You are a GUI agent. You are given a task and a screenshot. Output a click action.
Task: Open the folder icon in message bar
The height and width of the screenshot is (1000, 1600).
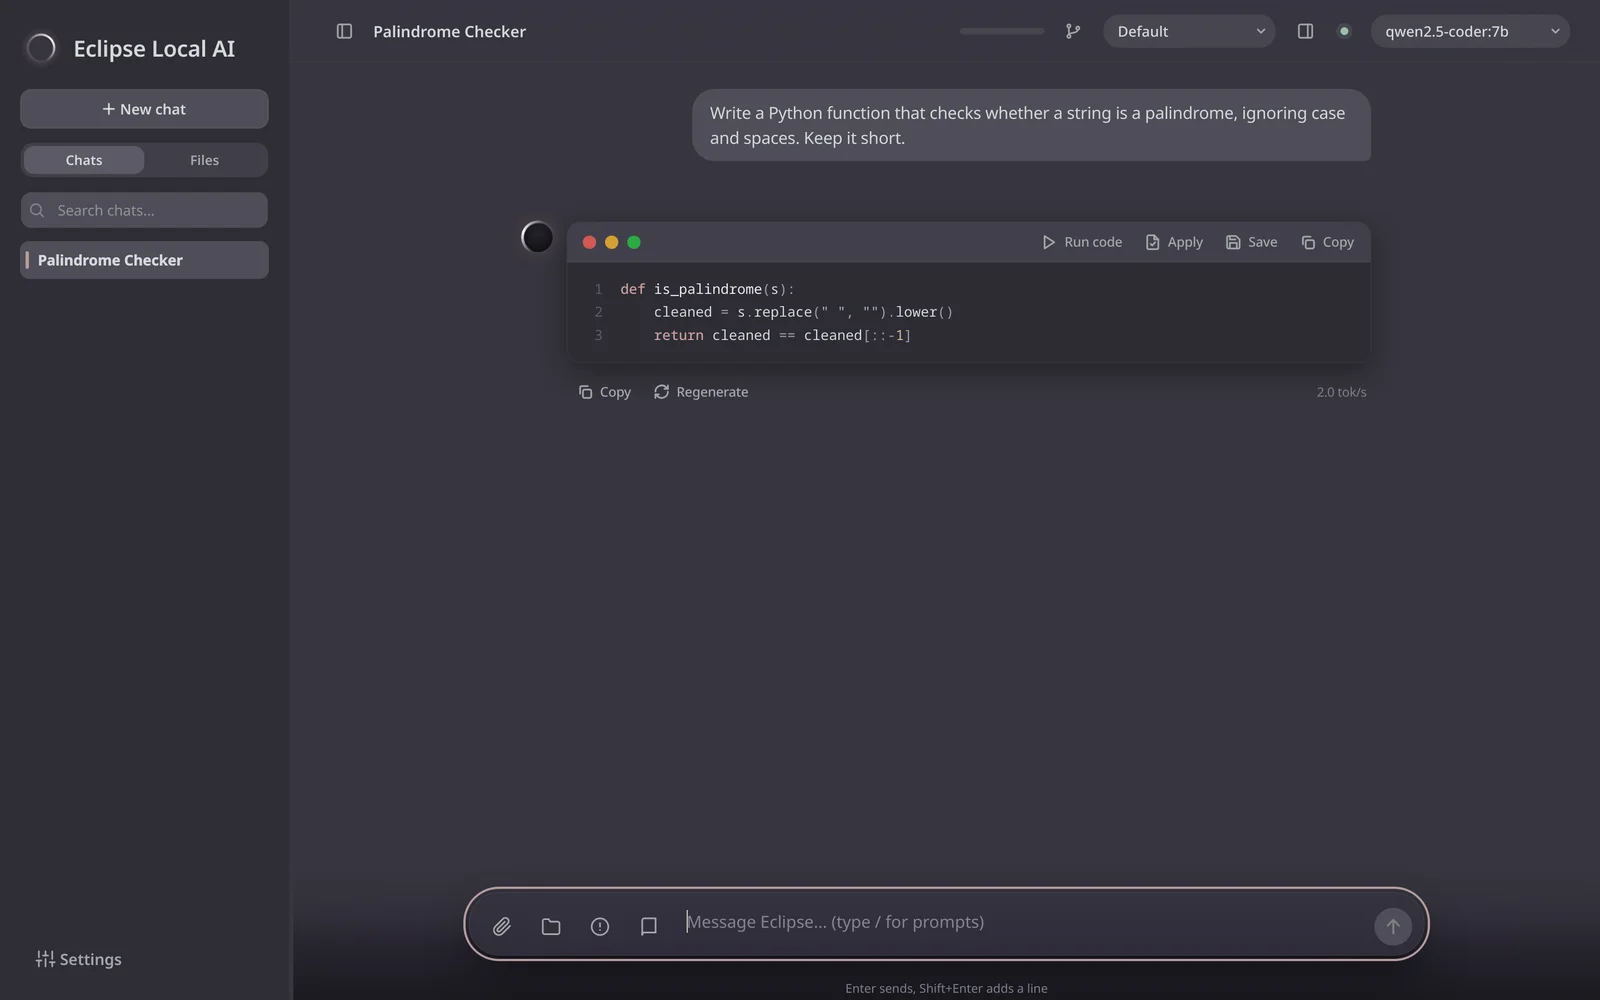coord(551,926)
